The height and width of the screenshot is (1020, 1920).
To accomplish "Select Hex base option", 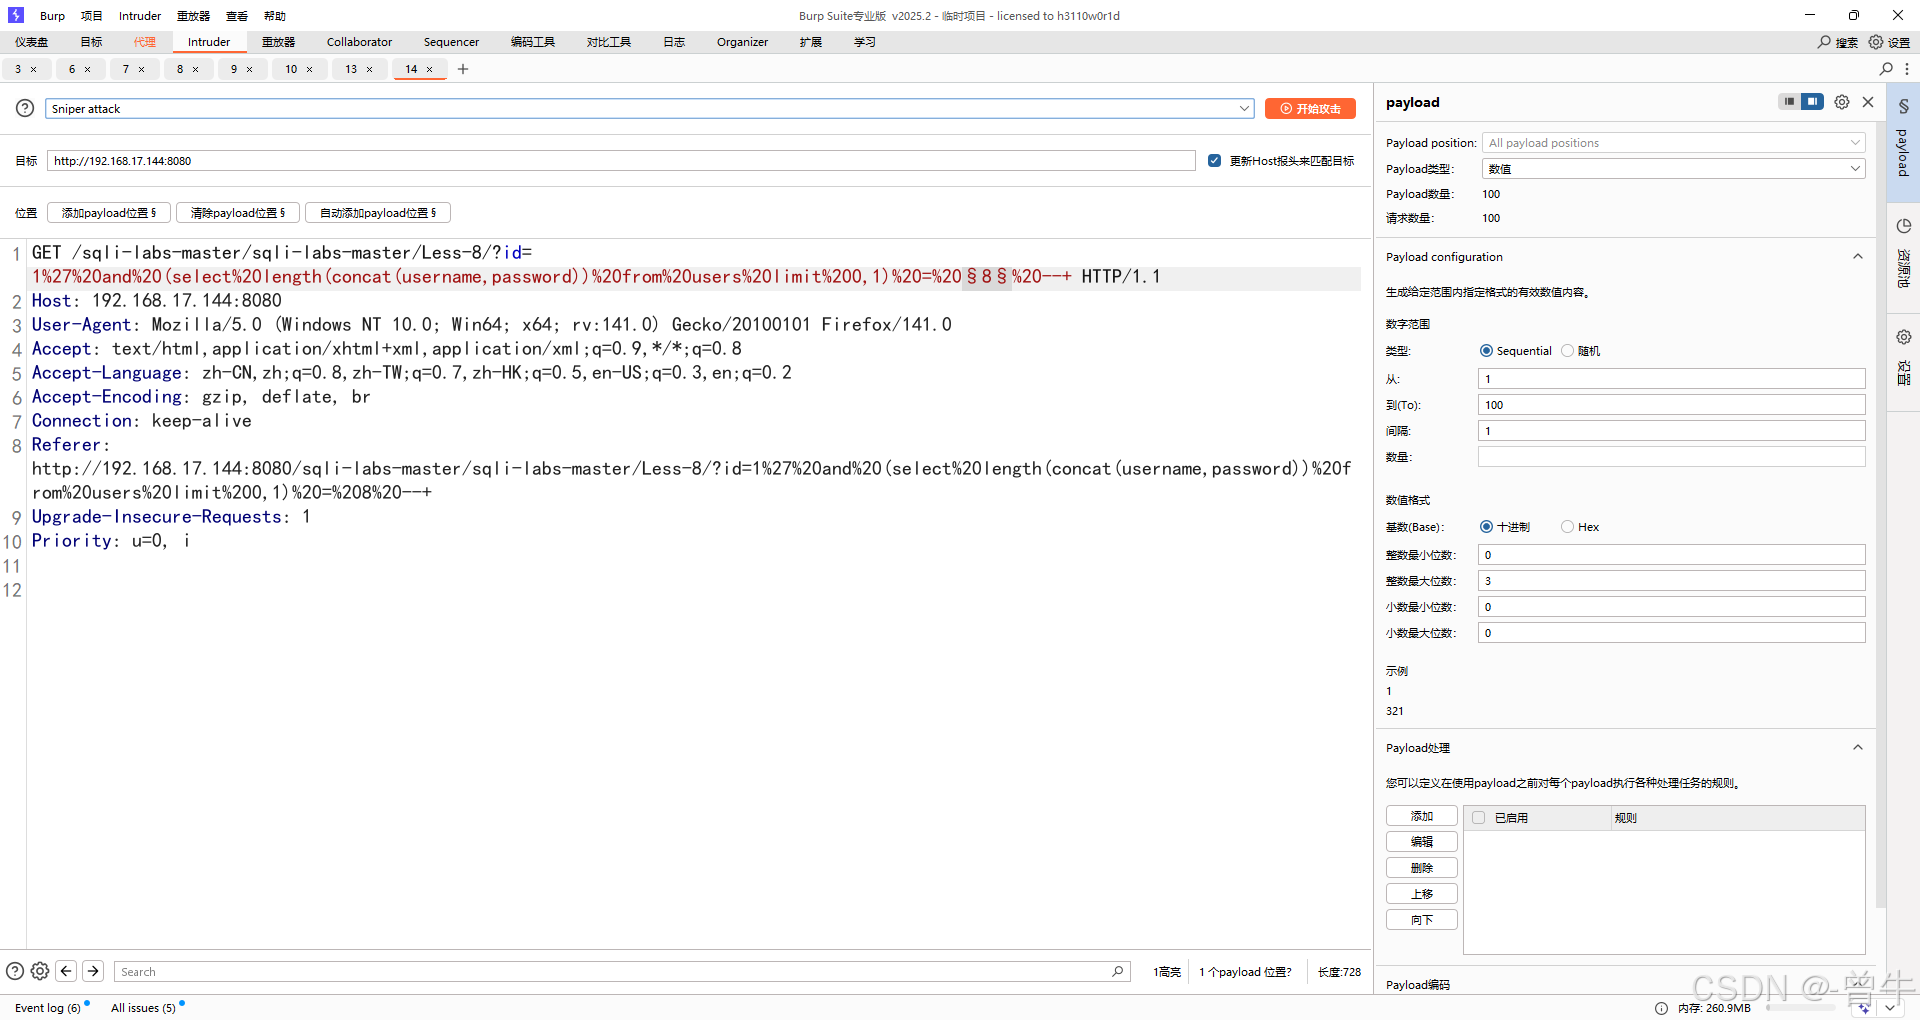I will pos(1567,527).
